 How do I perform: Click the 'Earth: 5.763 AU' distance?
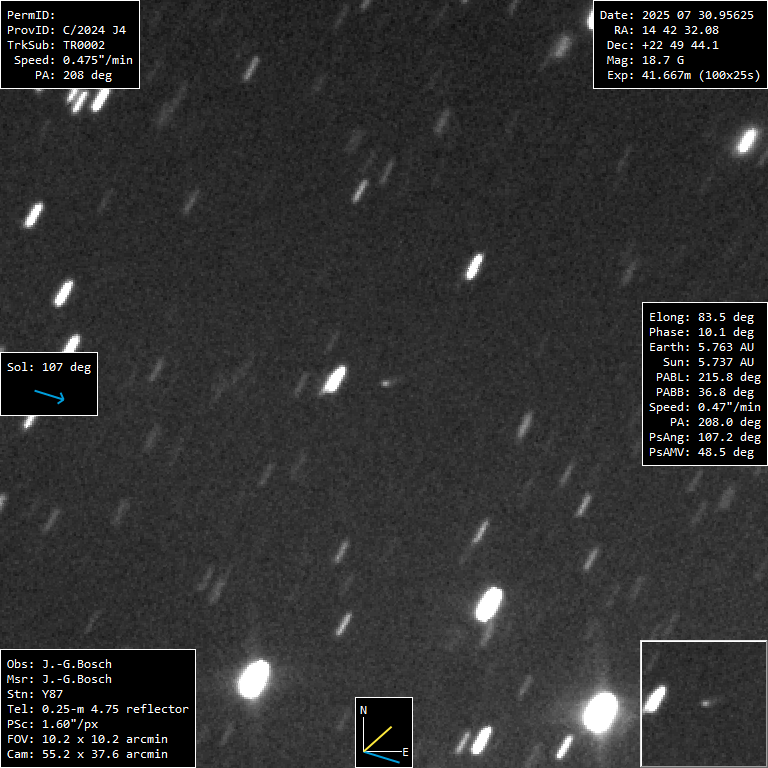(701, 347)
